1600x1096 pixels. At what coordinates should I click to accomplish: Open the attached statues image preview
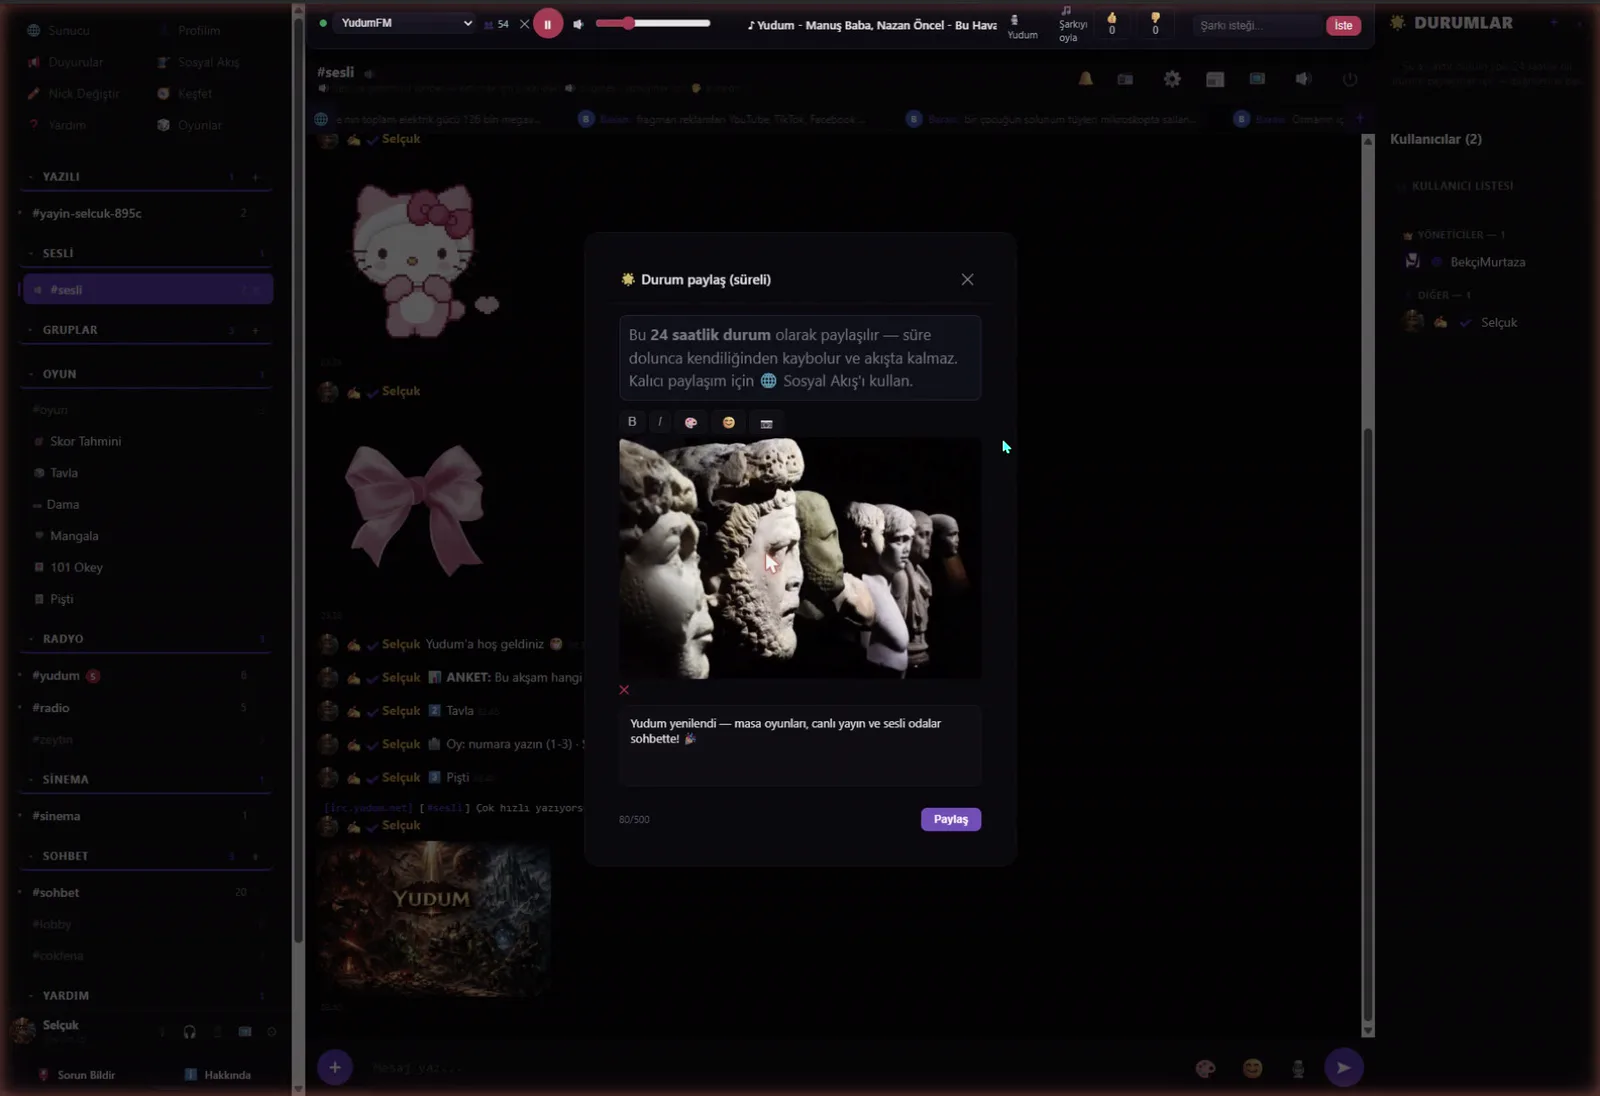click(x=800, y=558)
